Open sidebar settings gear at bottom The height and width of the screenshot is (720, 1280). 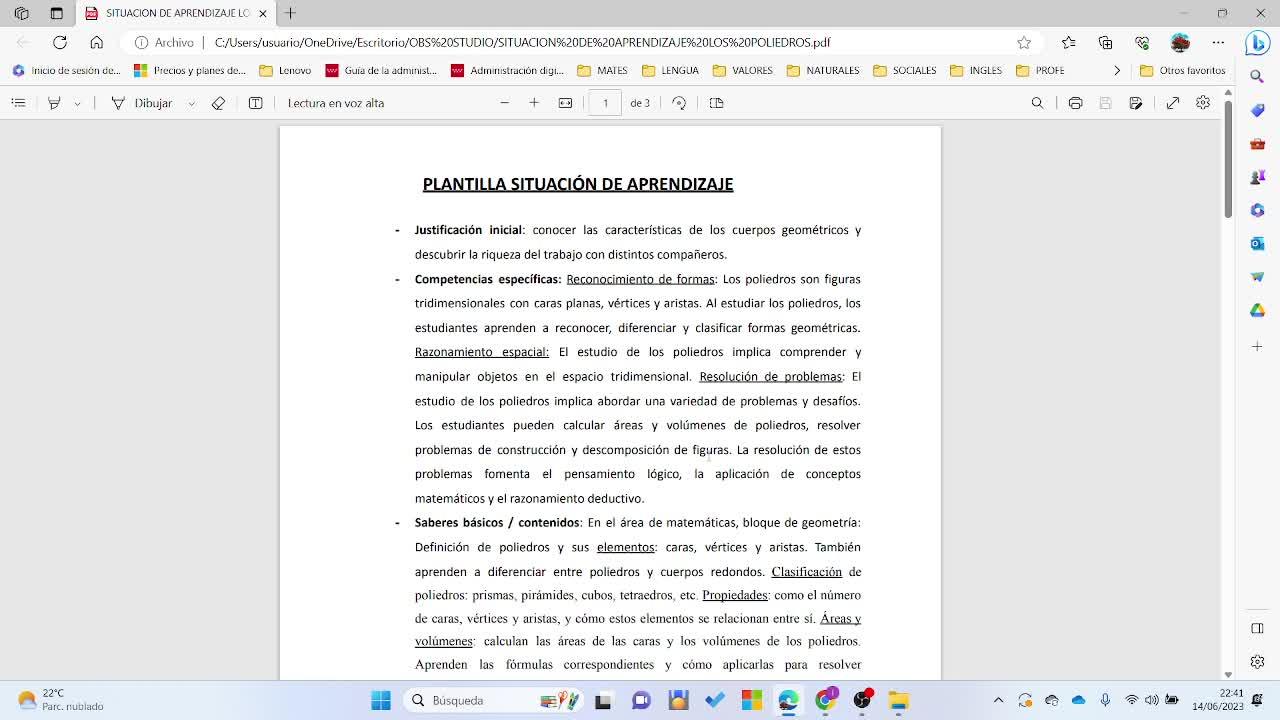(x=1257, y=662)
